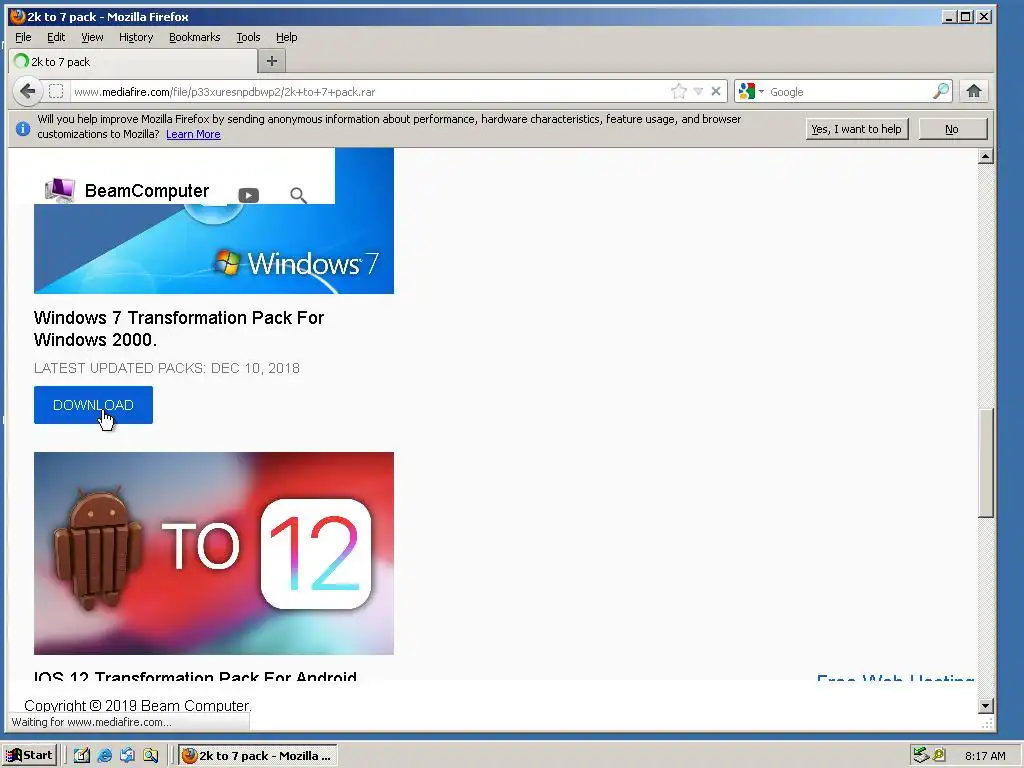Image resolution: width=1024 pixels, height=768 pixels.
Task: Open the Bookmarks menu
Action: pos(195,37)
